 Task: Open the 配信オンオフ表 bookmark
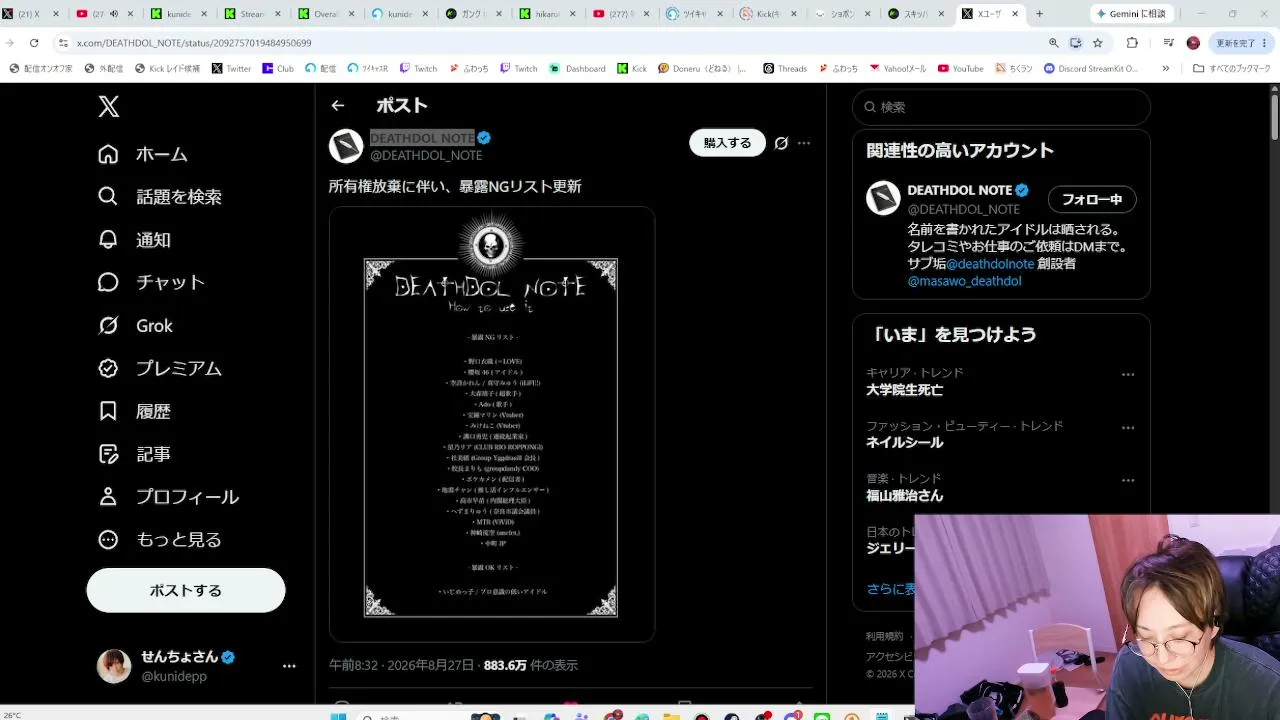coord(41,69)
